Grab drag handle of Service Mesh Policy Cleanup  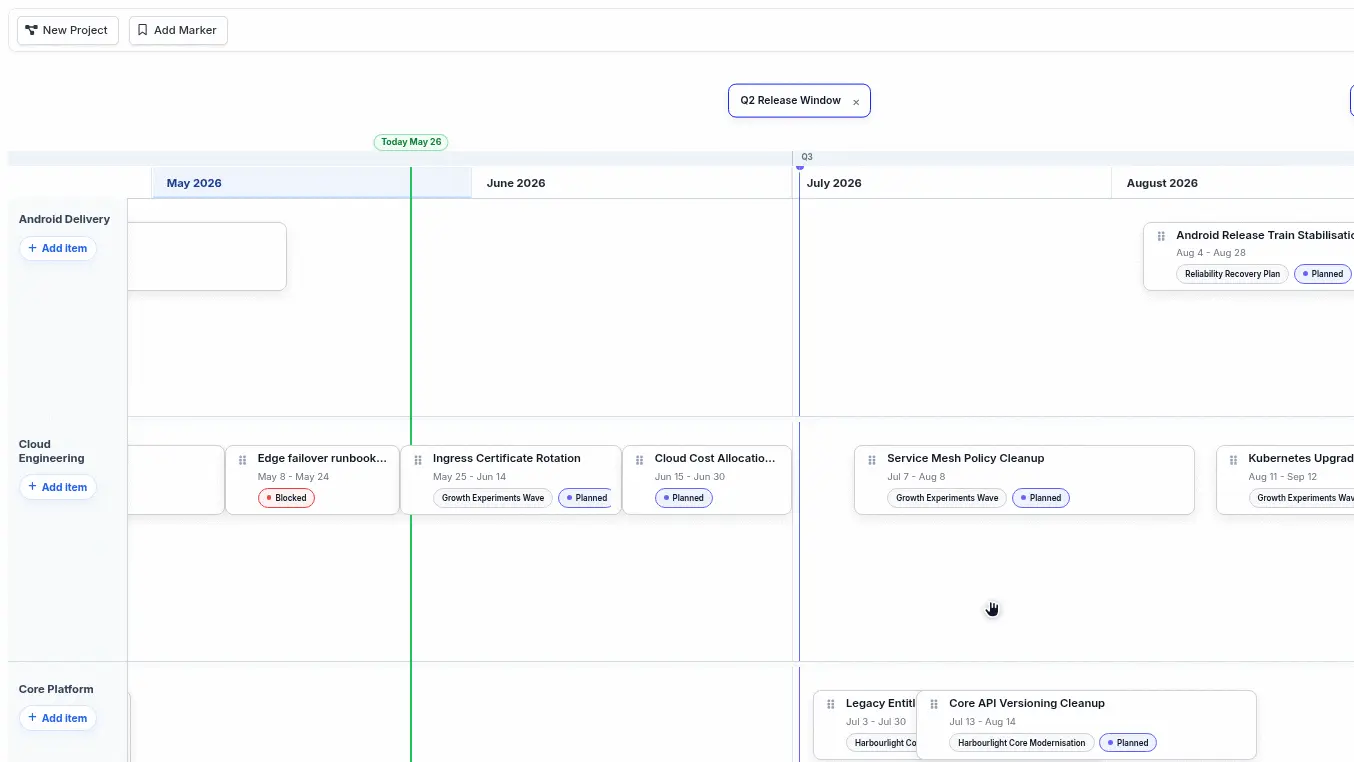(x=871, y=460)
